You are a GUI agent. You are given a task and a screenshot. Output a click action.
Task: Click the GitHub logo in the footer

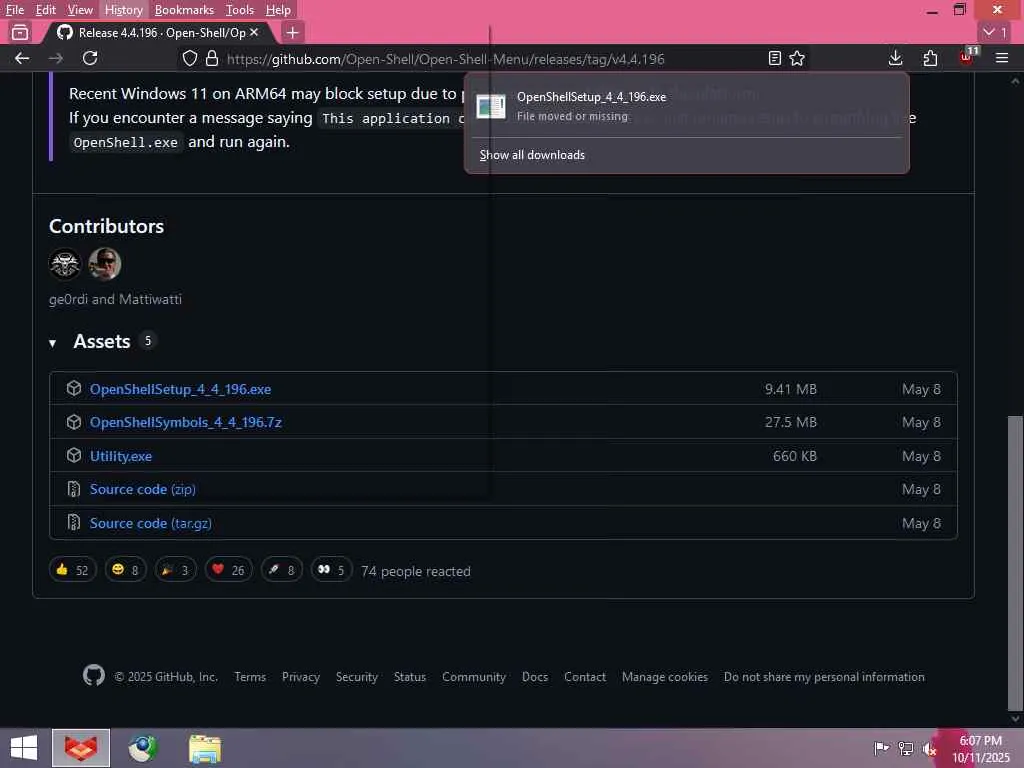click(x=94, y=675)
